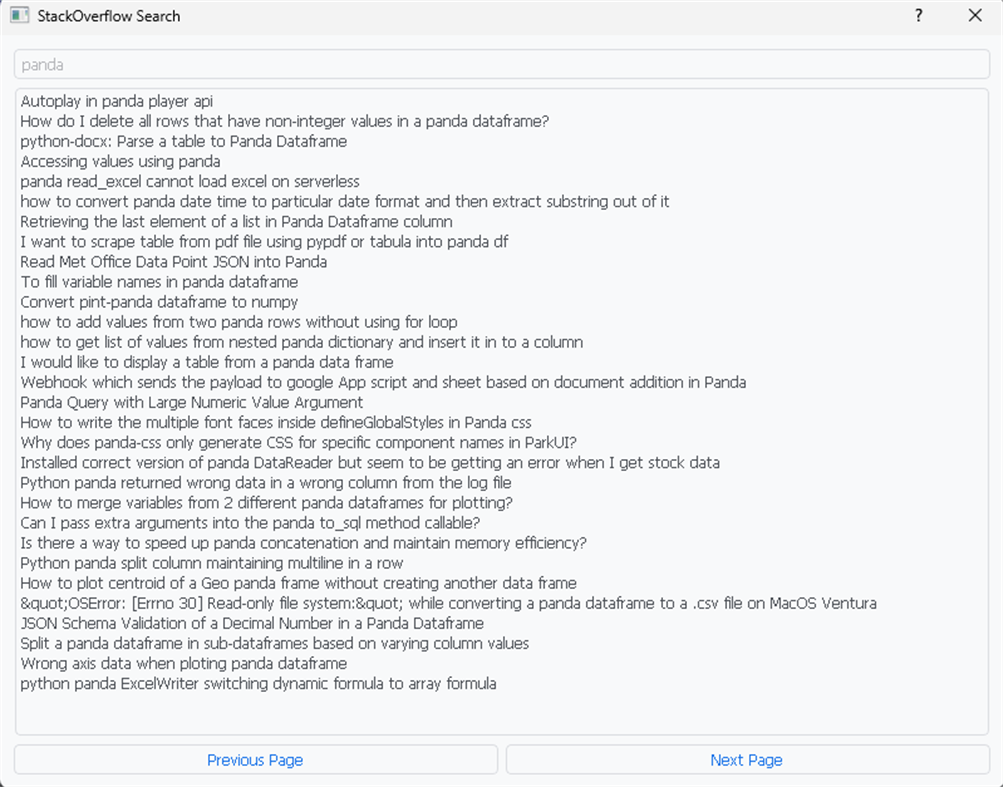This screenshot has height=787, width=1003.
Task: Pick 'Read Met Office Data Point JSON into Panda'
Action: tap(173, 262)
